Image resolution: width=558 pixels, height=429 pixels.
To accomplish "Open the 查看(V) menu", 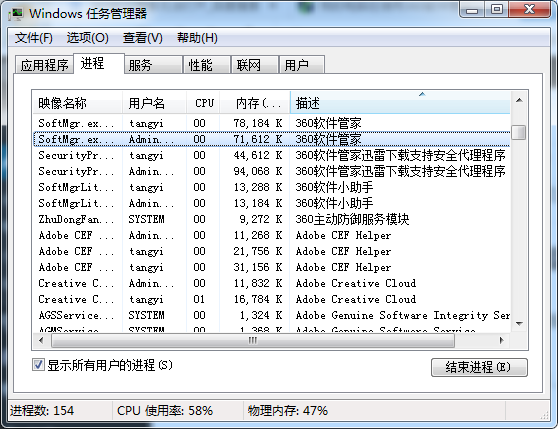I will [x=143, y=38].
